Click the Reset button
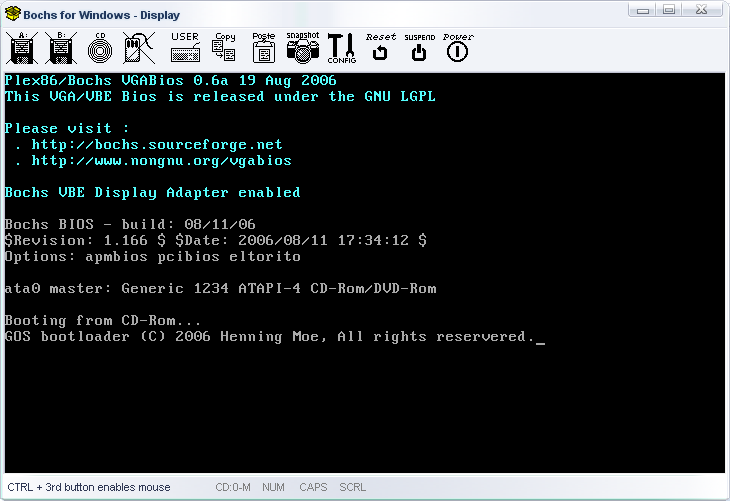Viewport: 730px width, 501px height. tap(380, 47)
